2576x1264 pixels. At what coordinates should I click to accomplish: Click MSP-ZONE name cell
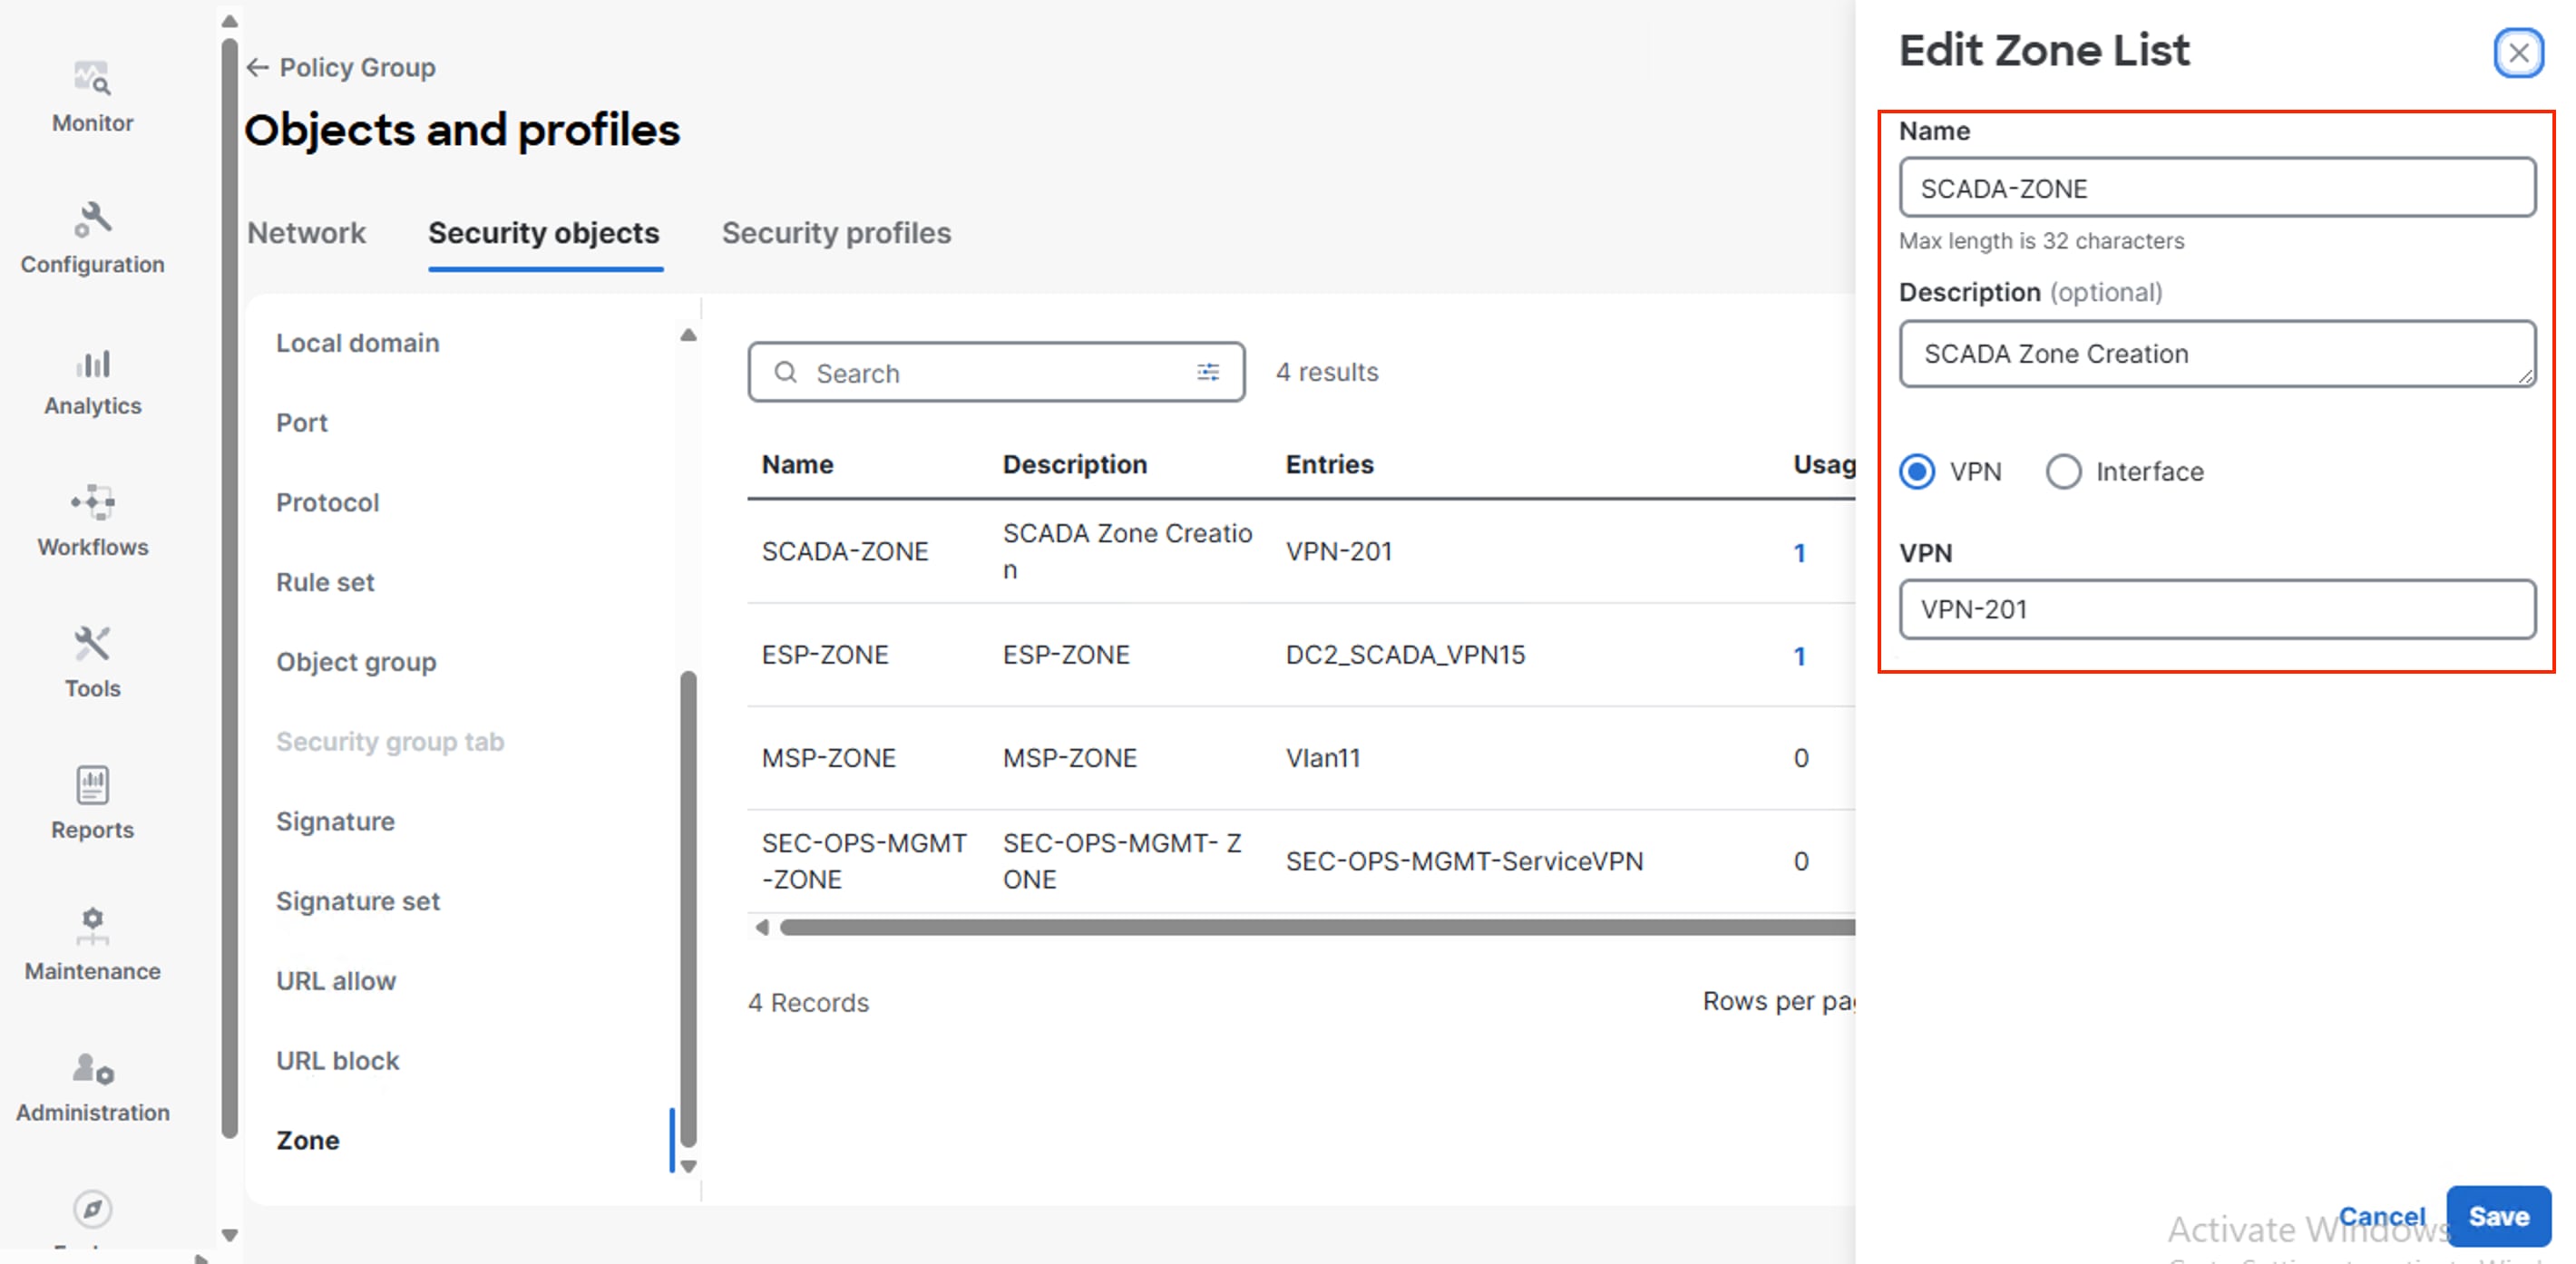(828, 758)
